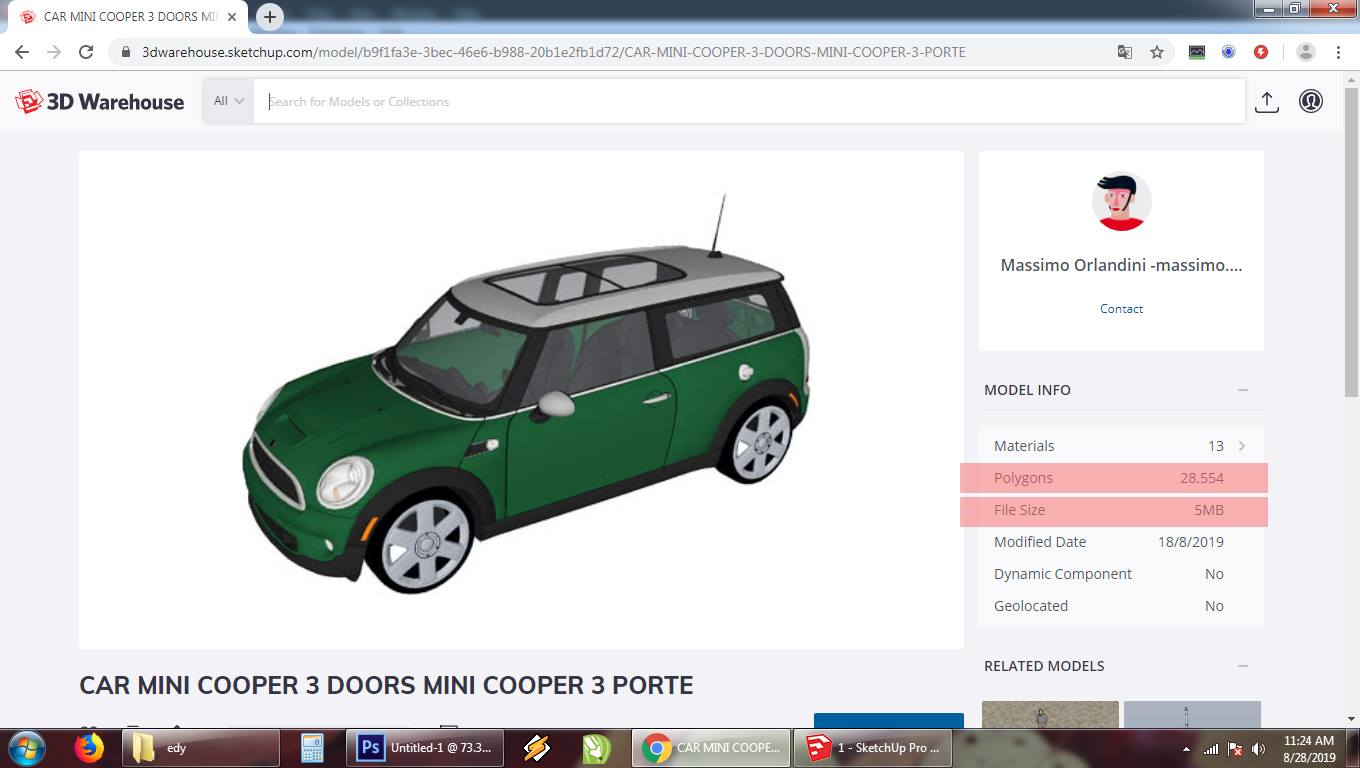Open the All search filter dropdown

[228, 101]
